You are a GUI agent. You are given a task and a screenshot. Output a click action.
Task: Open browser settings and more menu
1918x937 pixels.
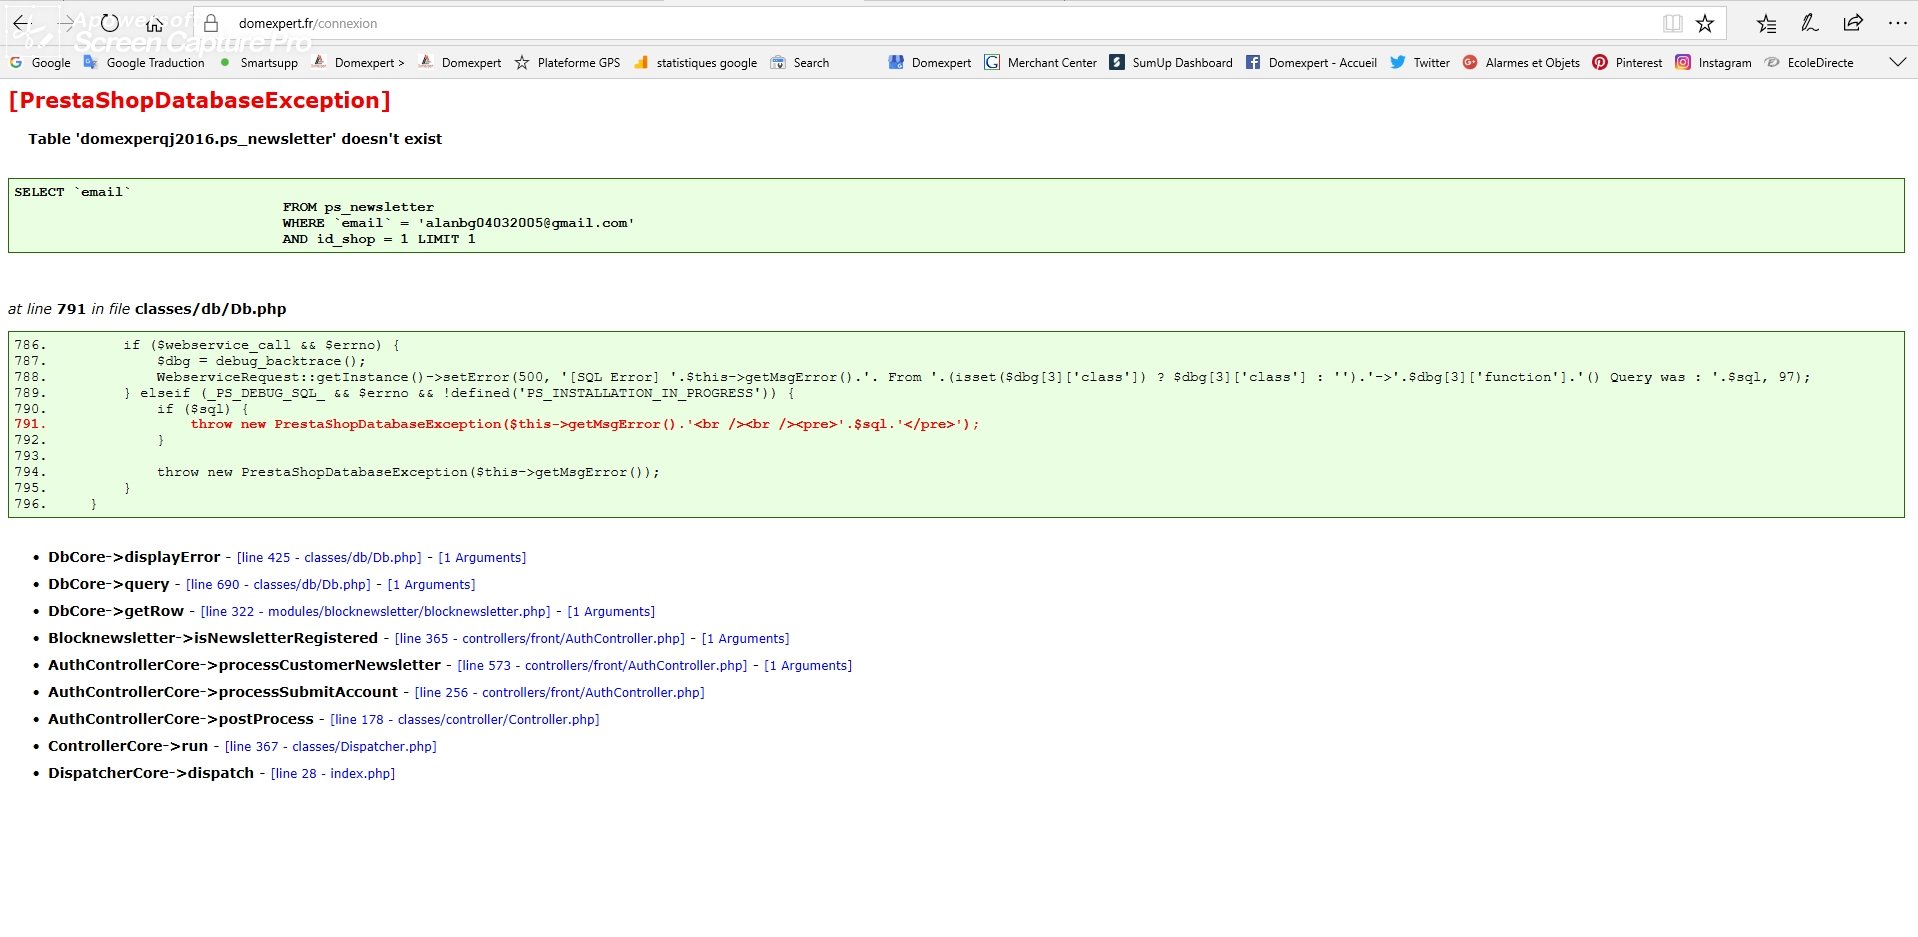(1897, 23)
